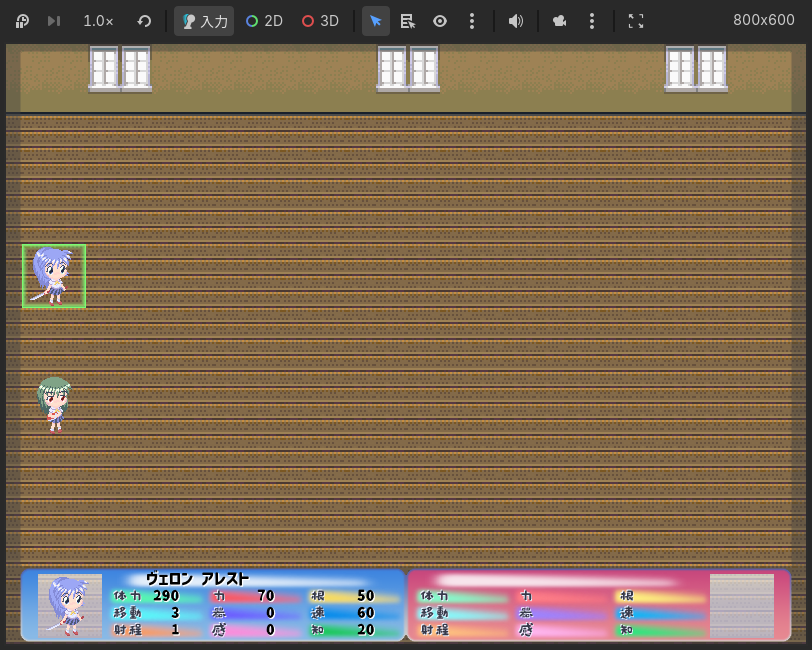The height and width of the screenshot is (650, 812).
Task: Toggle fullscreen for the game view
Action: click(x=636, y=21)
